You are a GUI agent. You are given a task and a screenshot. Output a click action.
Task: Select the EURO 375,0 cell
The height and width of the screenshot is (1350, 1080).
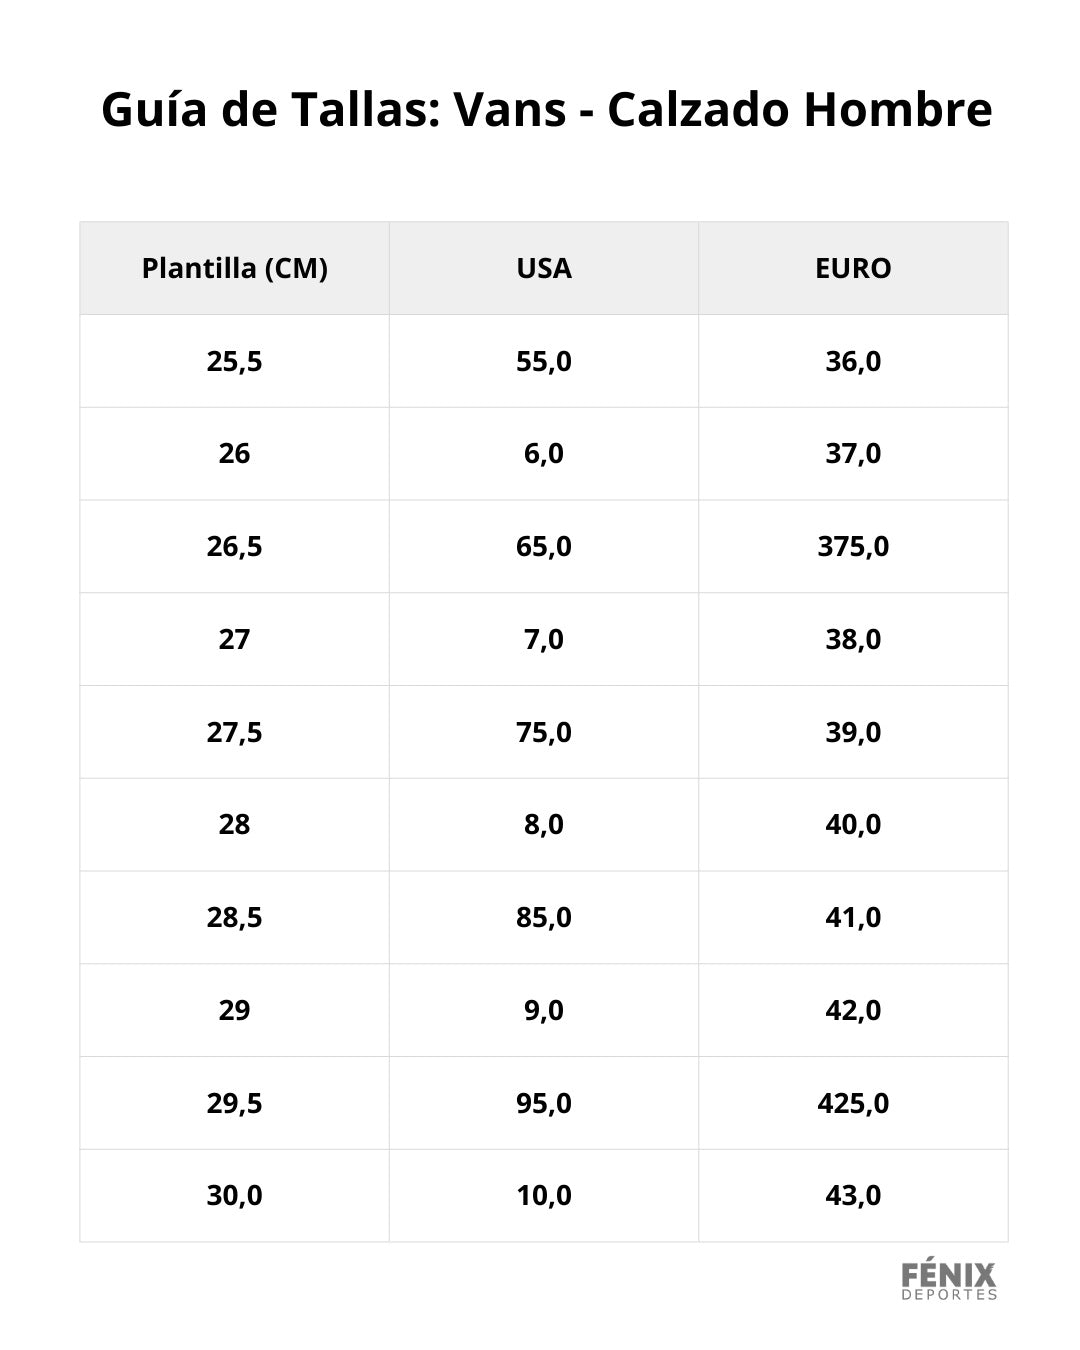853,546
